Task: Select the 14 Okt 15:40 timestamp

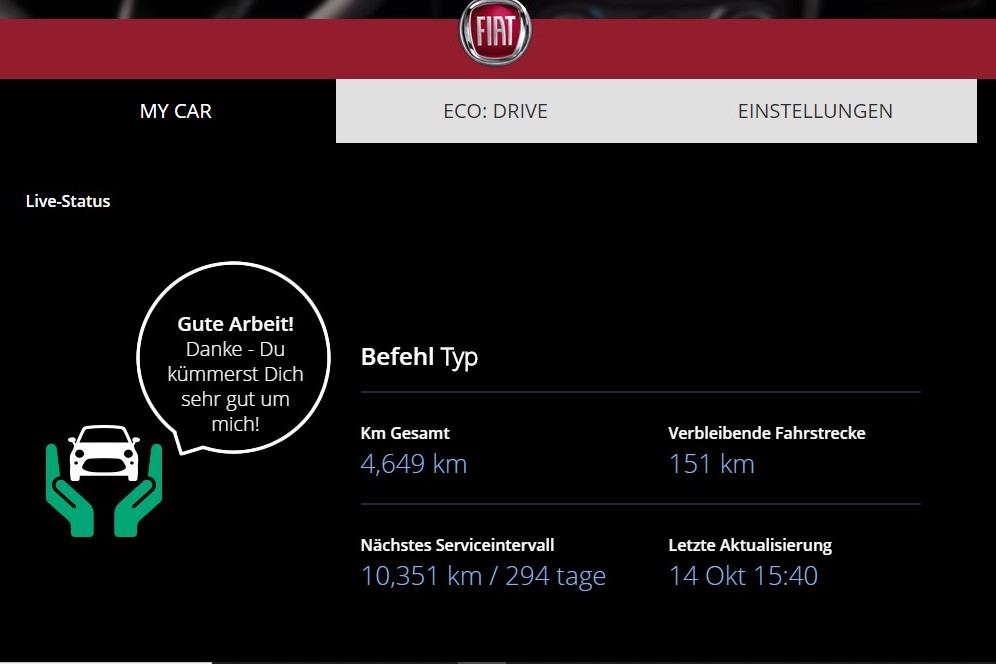Action: tap(743, 576)
